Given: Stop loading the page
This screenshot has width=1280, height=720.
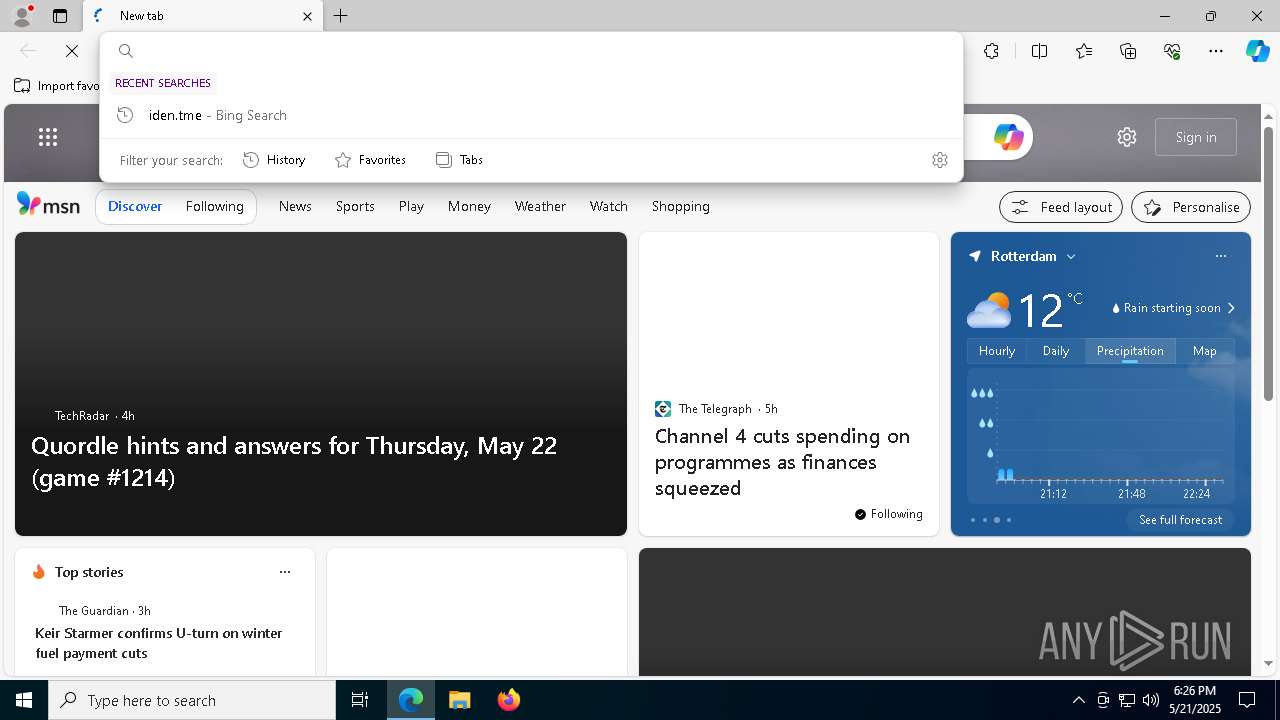Looking at the screenshot, I should [x=72, y=51].
